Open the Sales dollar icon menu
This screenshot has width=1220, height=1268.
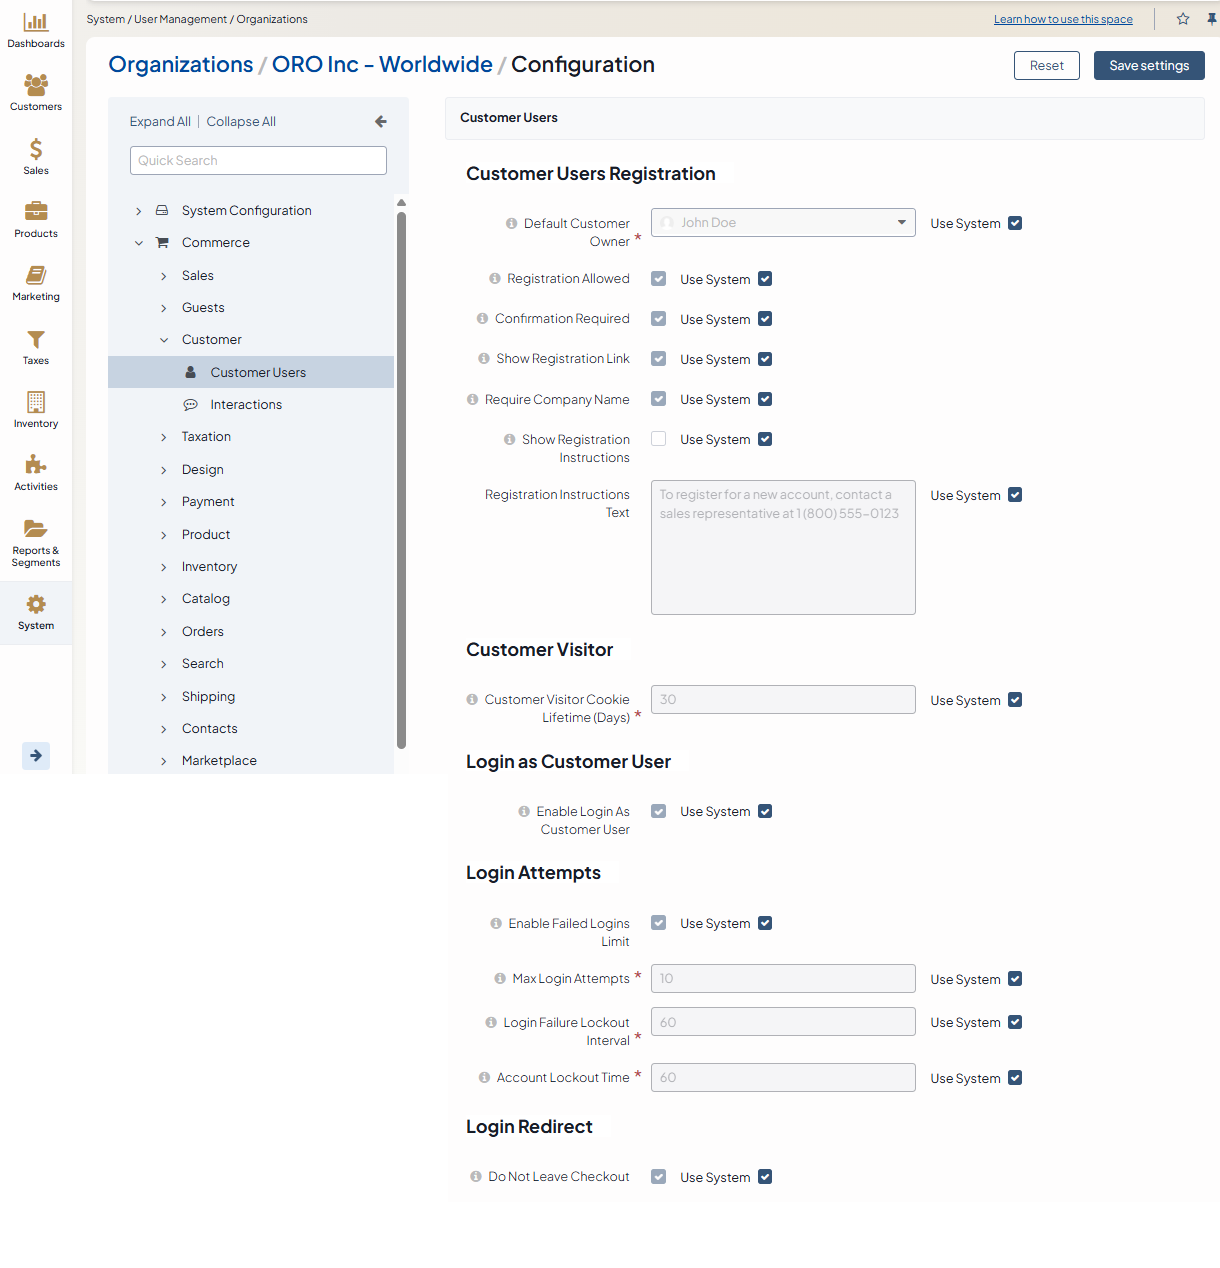(36, 157)
